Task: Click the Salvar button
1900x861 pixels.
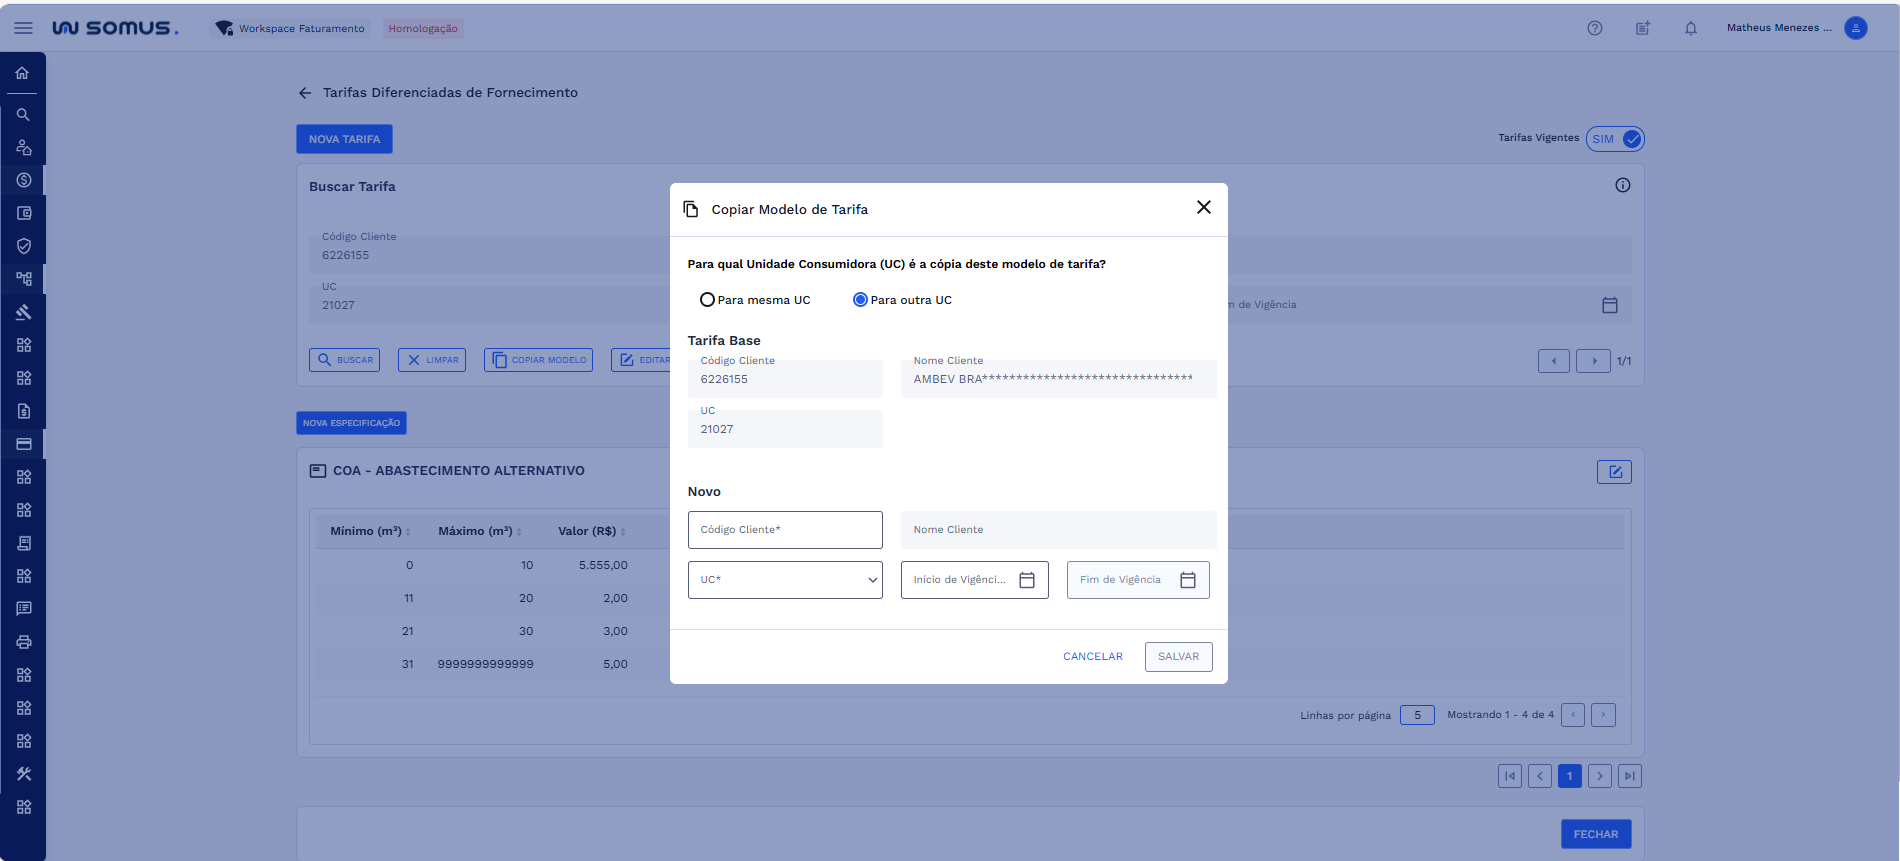Action: (x=1178, y=657)
